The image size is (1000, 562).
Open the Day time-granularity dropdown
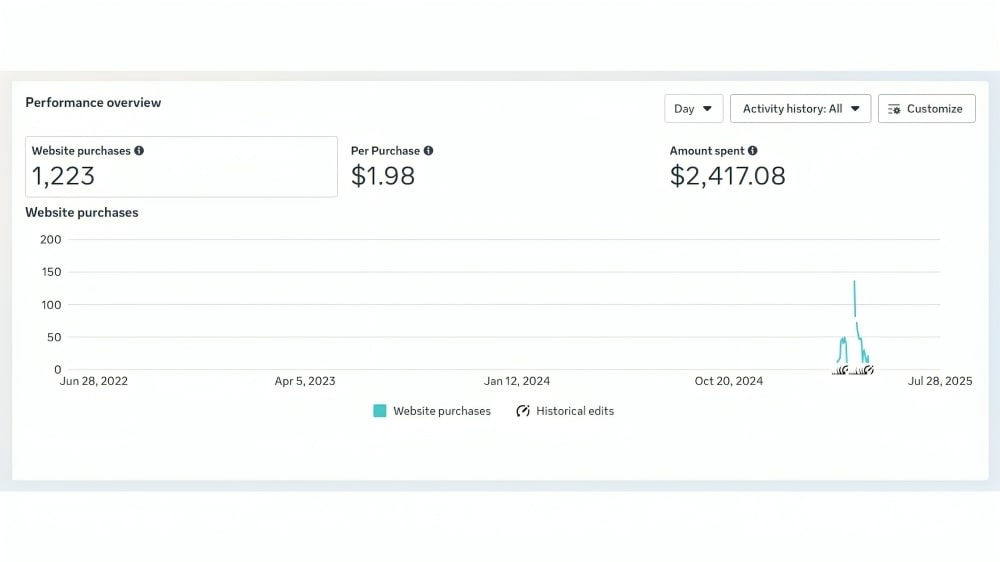[693, 109]
